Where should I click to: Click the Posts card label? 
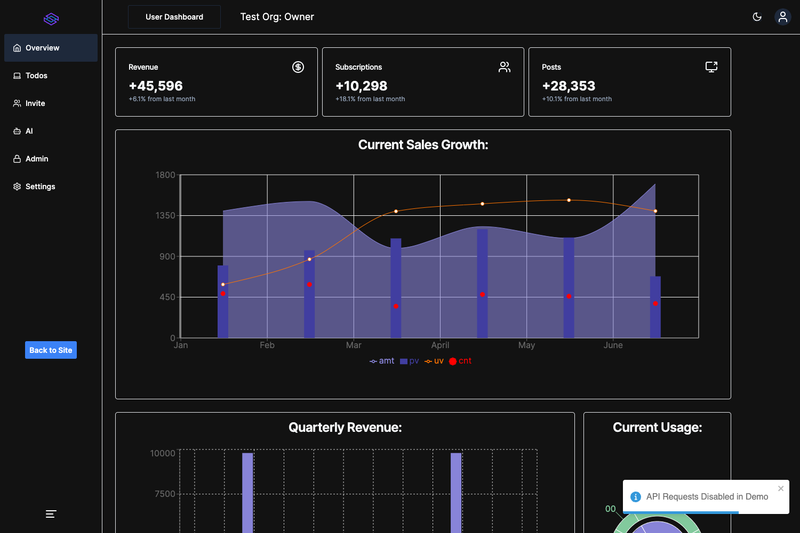click(552, 67)
